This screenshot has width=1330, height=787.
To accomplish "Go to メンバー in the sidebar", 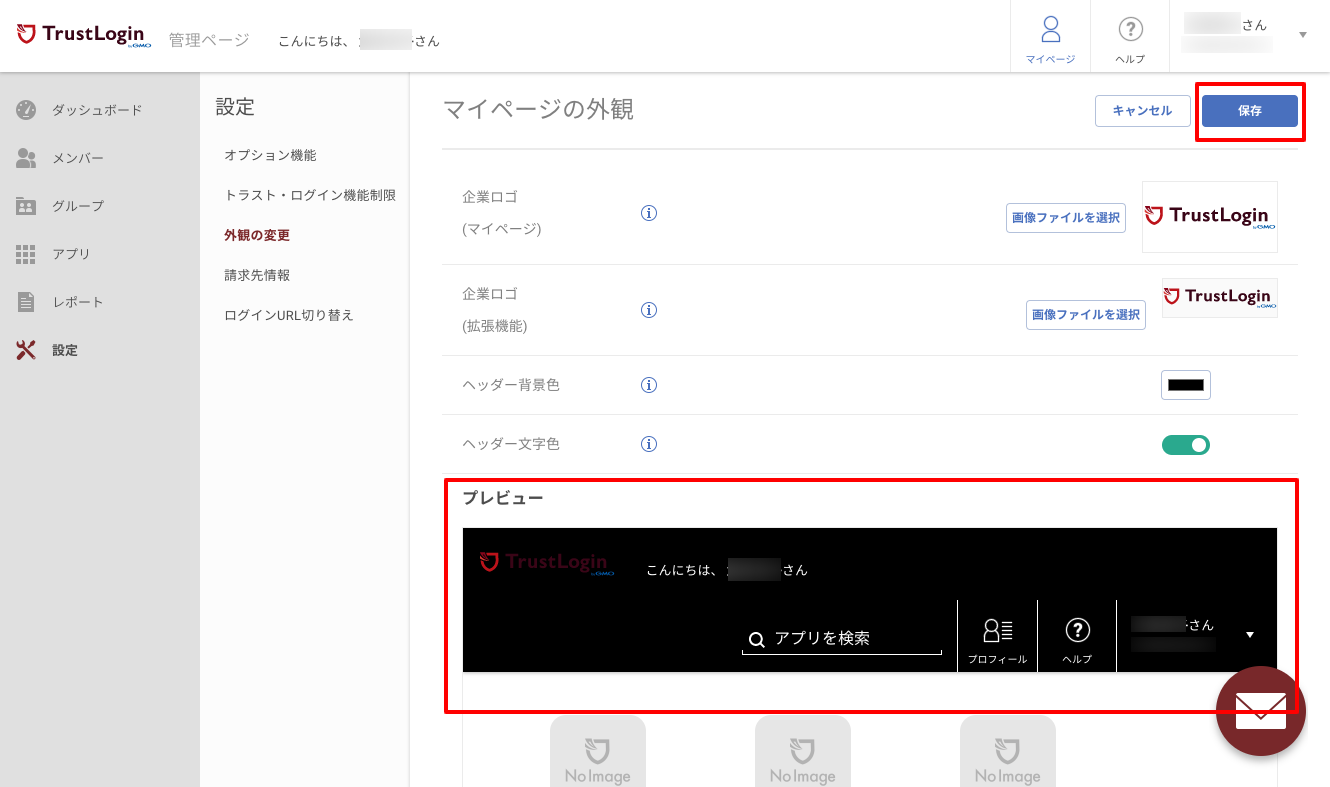I will pyautogui.click(x=78, y=158).
